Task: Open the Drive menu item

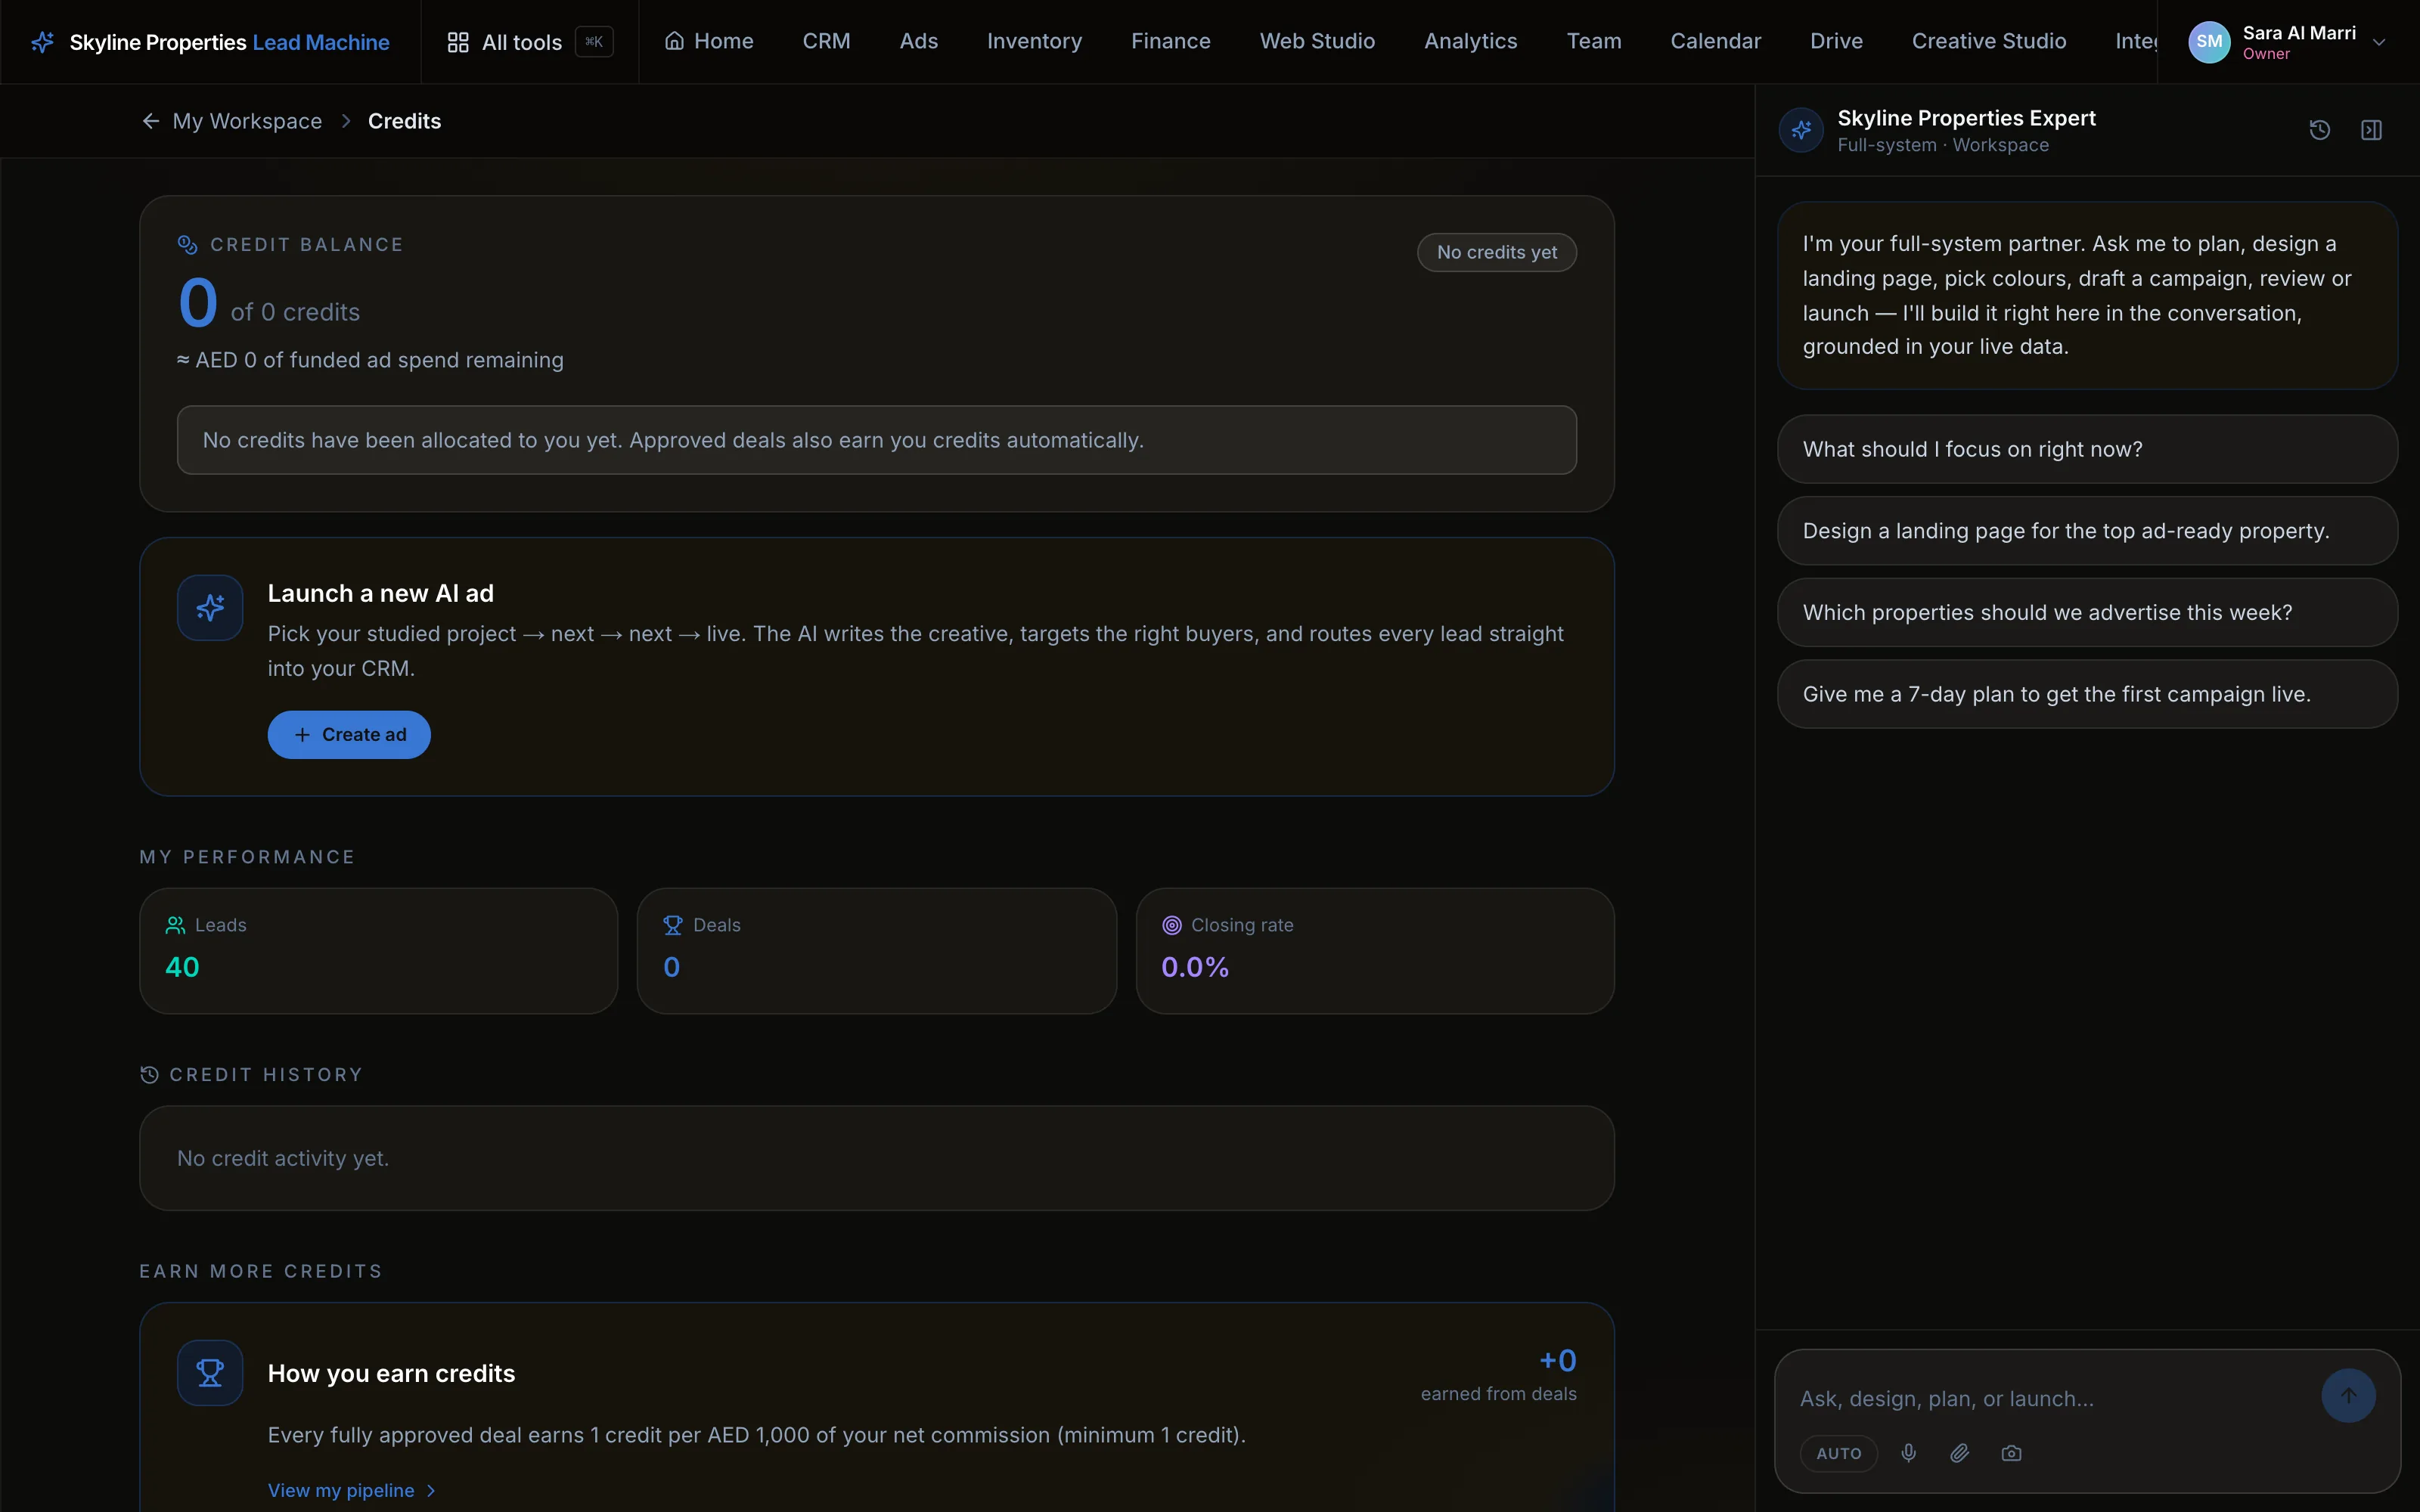Action: pyautogui.click(x=1836, y=41)
